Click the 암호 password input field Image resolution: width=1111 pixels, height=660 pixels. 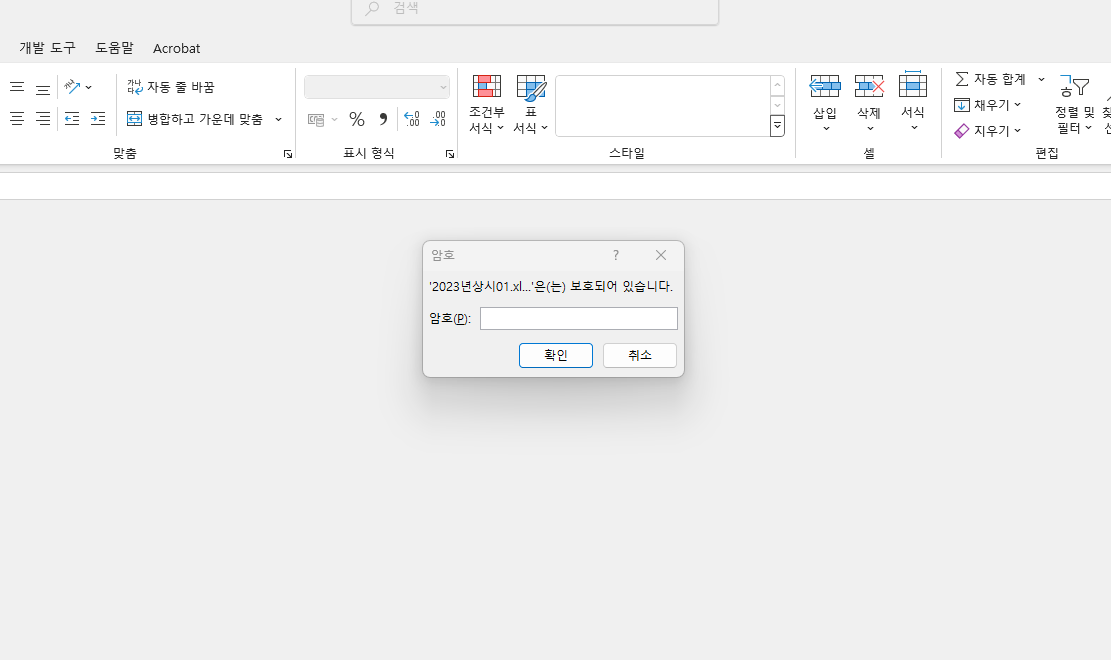pos(578,318)
